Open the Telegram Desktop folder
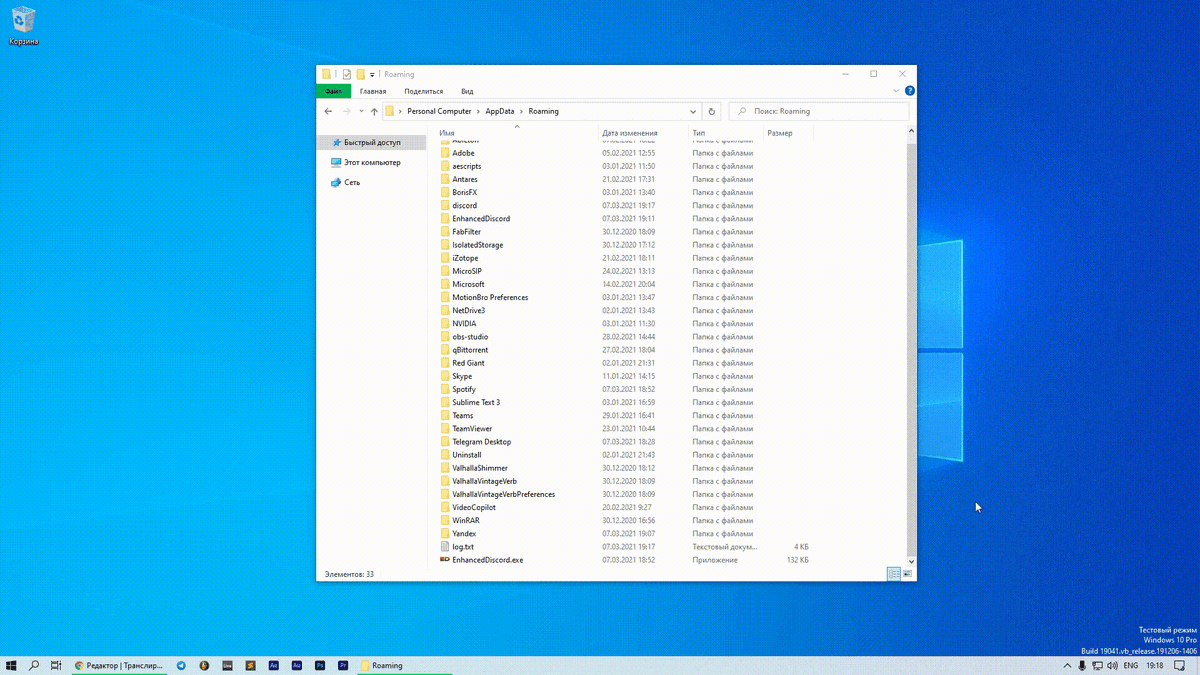The width and height of the screenshot is (1200, 675). tap(482, 441)
